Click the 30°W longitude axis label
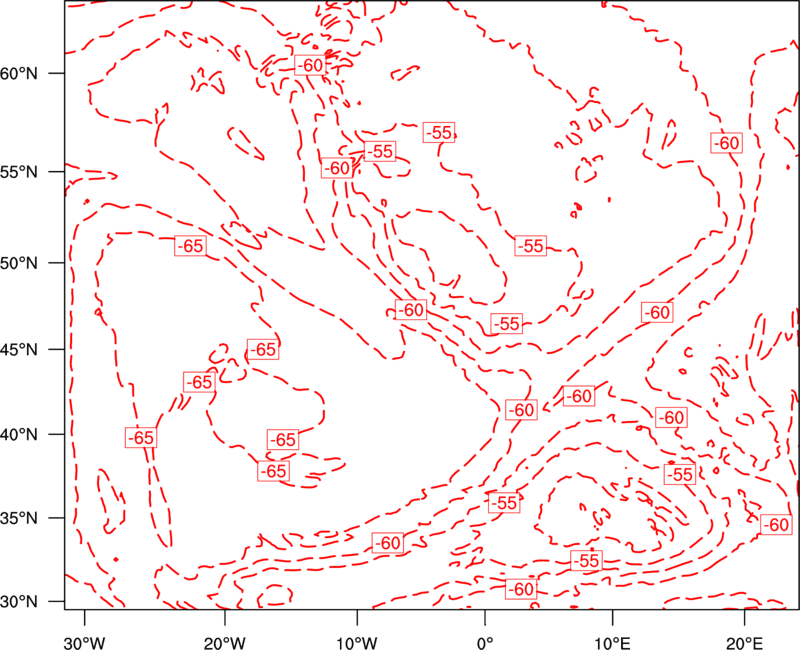Viewport: 800px width, 650px height. coord(85,643)
